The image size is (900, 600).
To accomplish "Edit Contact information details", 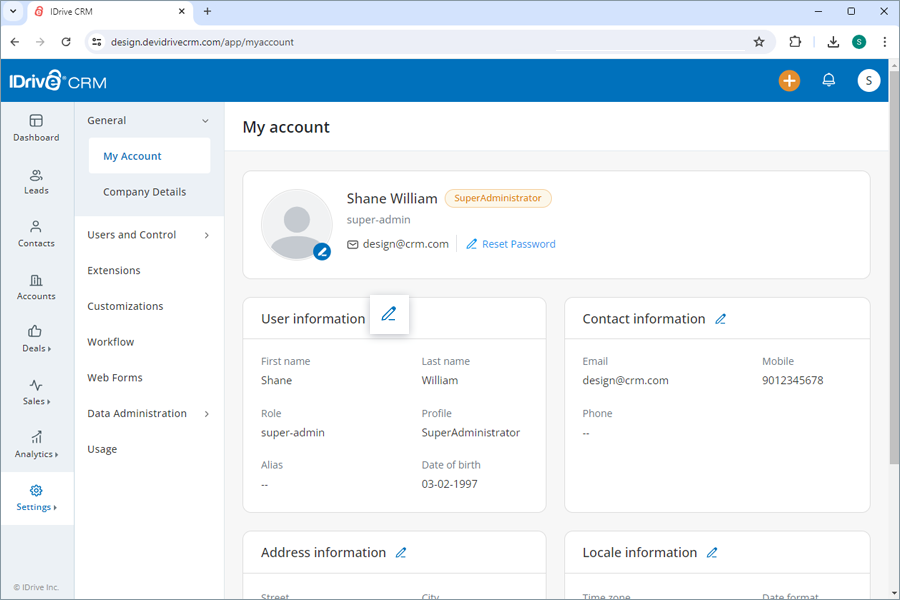I will 720,318.
